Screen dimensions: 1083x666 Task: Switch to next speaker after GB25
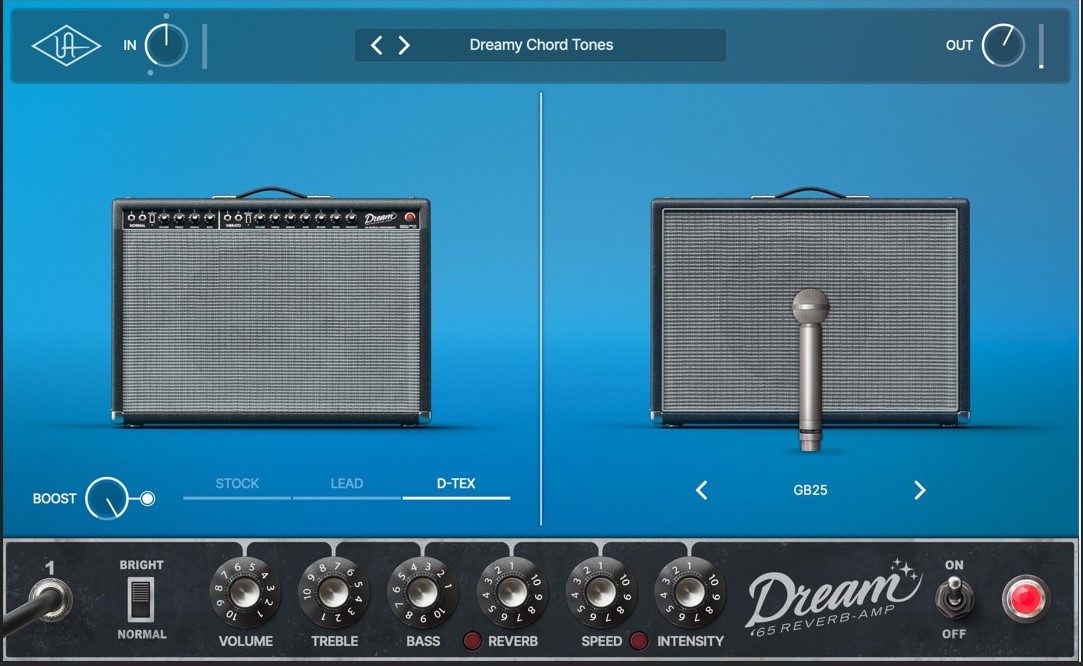[x=919, y=491]
